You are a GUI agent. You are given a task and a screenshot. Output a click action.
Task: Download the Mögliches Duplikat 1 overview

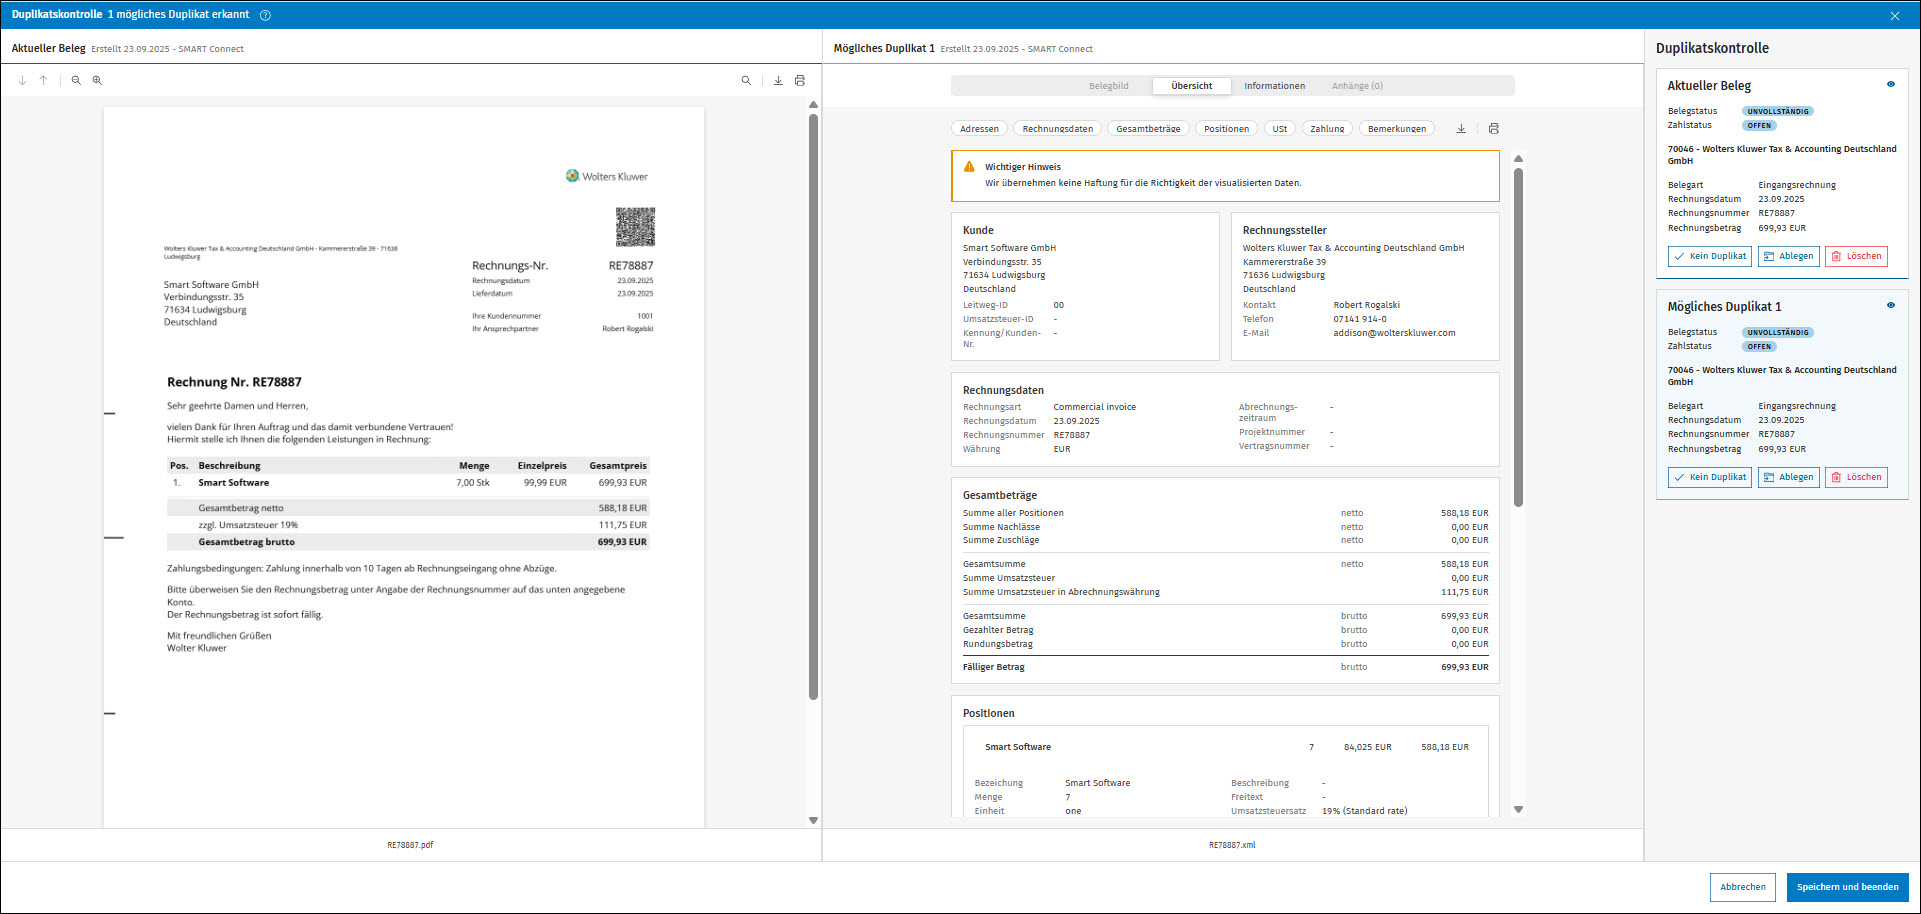[x=1461, y=128]
